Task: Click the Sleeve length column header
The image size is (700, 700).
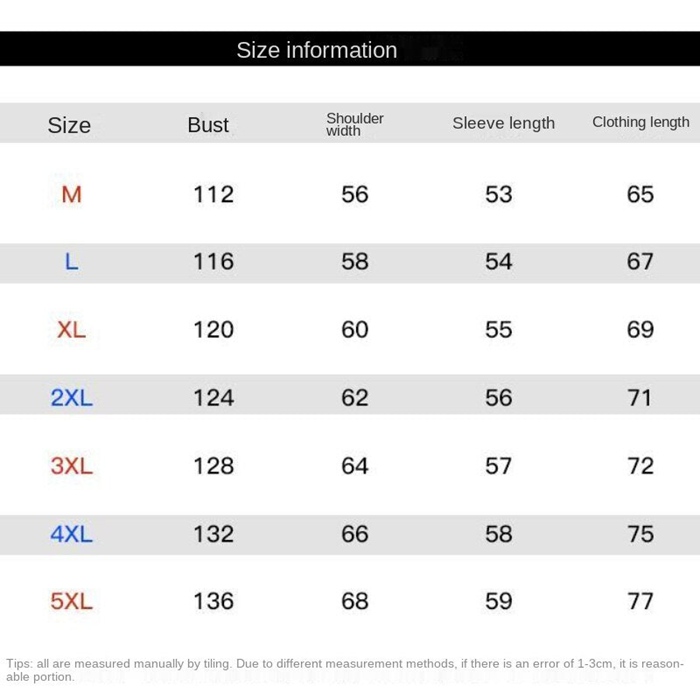Action: pyautogui.click(x=504, y=123)
